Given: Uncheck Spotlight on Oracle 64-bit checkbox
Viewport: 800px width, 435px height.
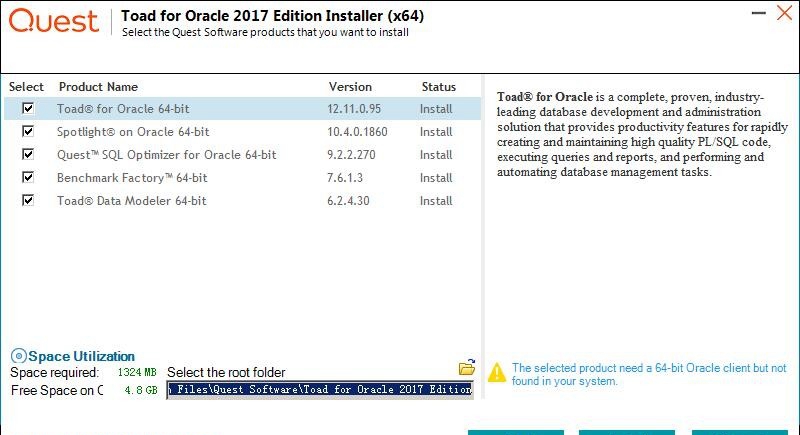Looking at the screenshot, I should (28, 132).
